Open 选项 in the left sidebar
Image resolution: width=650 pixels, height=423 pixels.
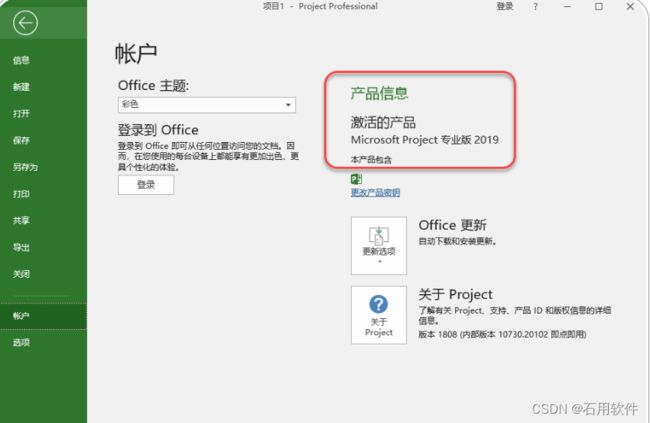click(x=21, y=343)
